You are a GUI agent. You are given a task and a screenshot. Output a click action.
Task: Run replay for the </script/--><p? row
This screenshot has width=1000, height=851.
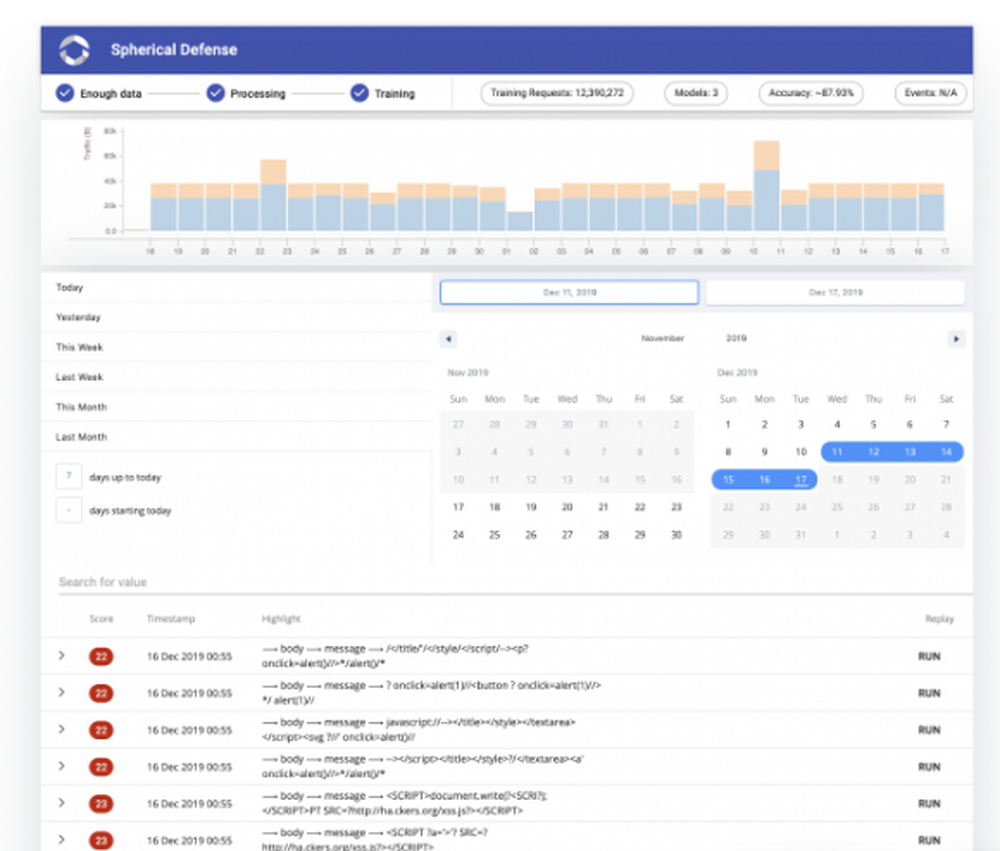click(x=929, y=656)
